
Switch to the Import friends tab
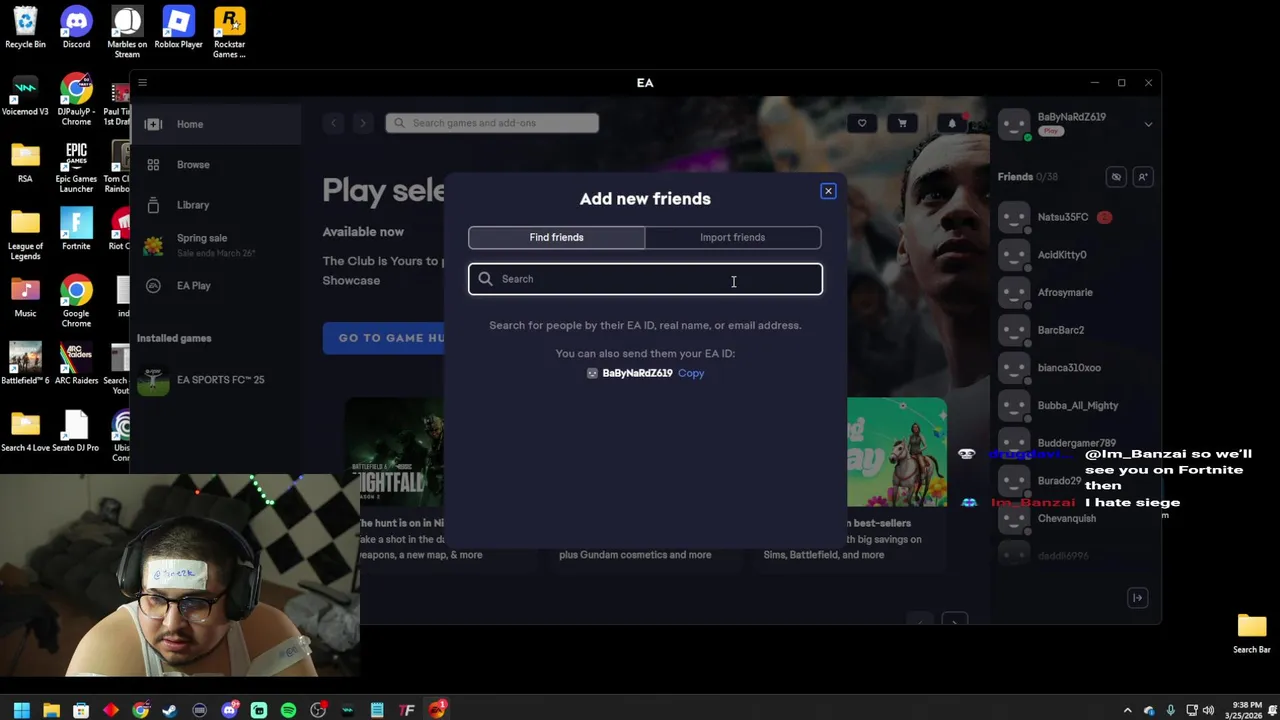(733, 237)
